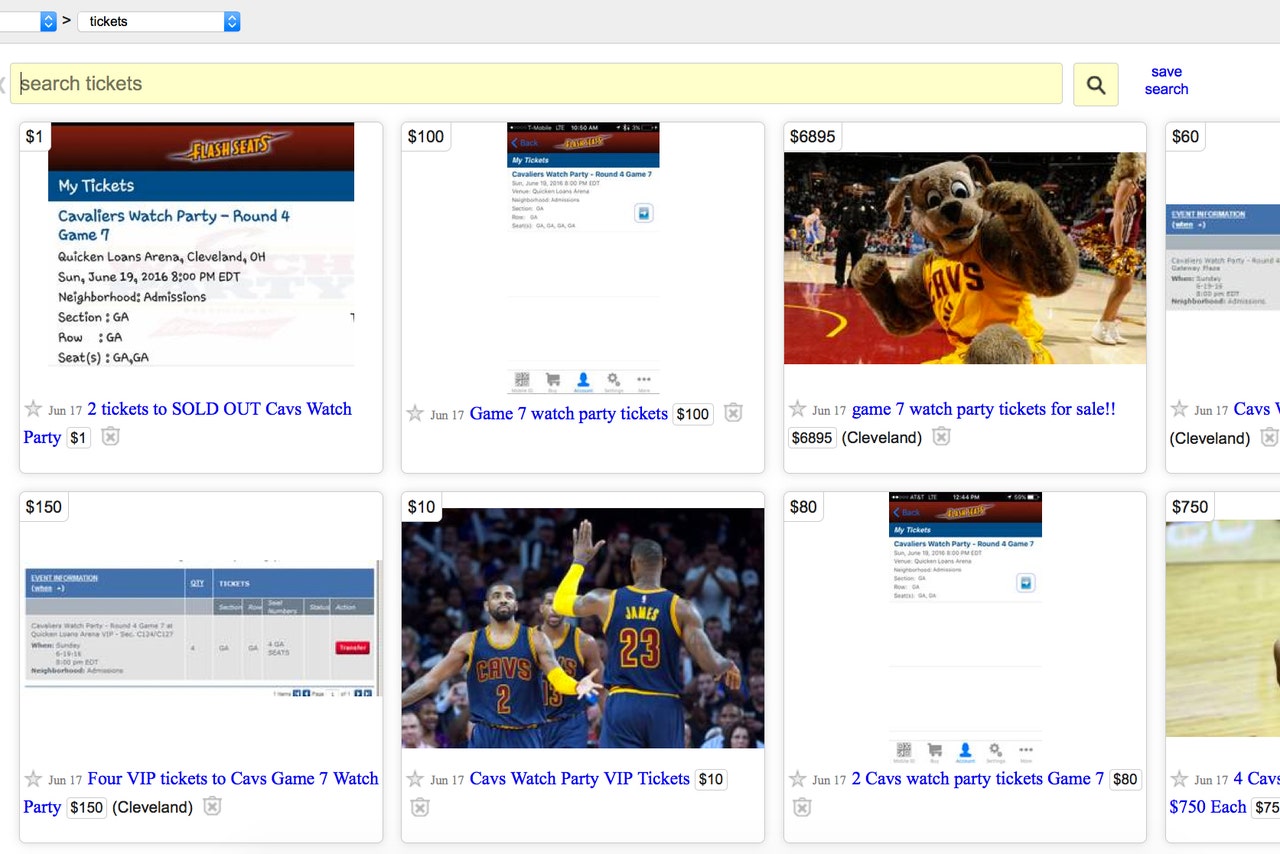Hide the $60 Cleveland listing with trash icon
Screen dimensions: 1280x854
click(1268, 437)
